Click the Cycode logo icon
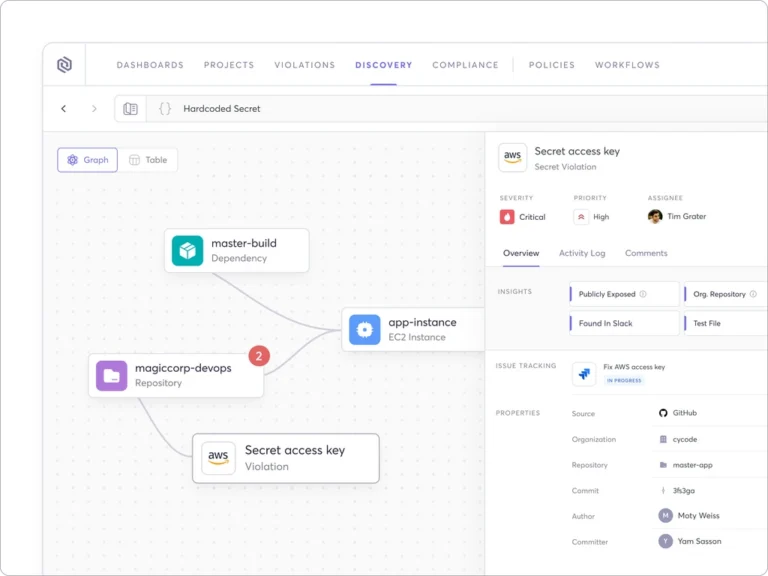The width and height of the screenshot is (768, 576). (x=64, y=65)
